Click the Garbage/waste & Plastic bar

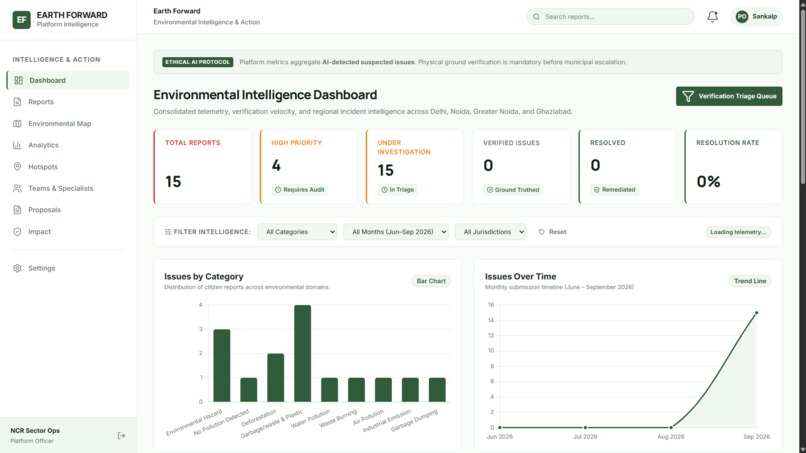302,353
